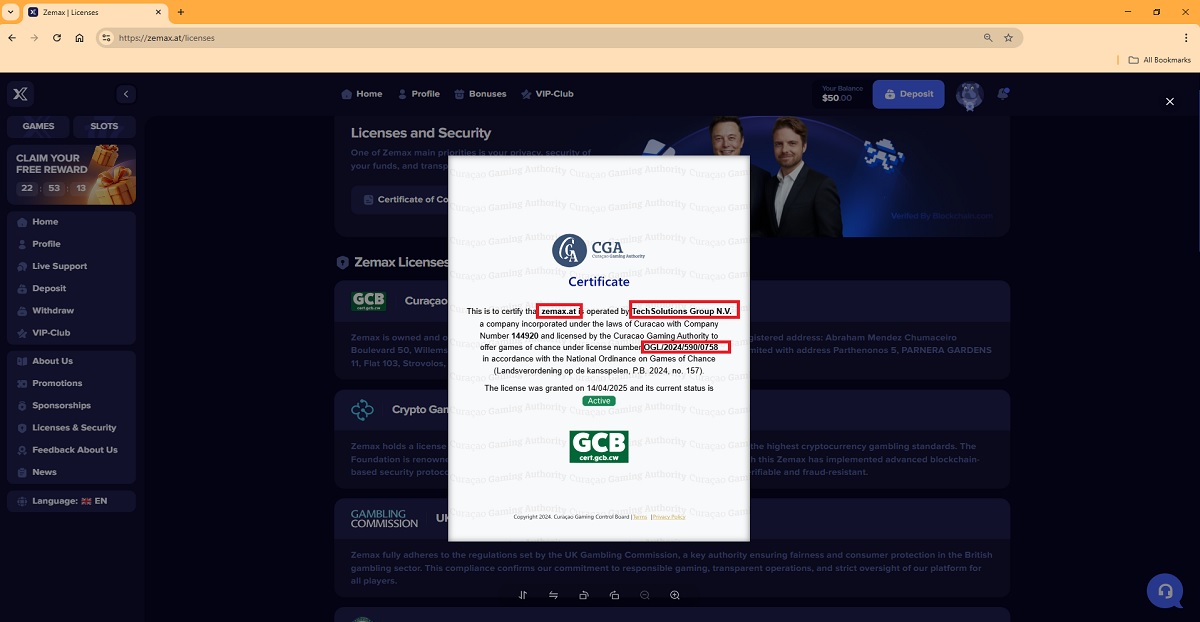Zoom out of the certificate image
This screenshot has width=1200, height=622.
[x=645, y=595]
